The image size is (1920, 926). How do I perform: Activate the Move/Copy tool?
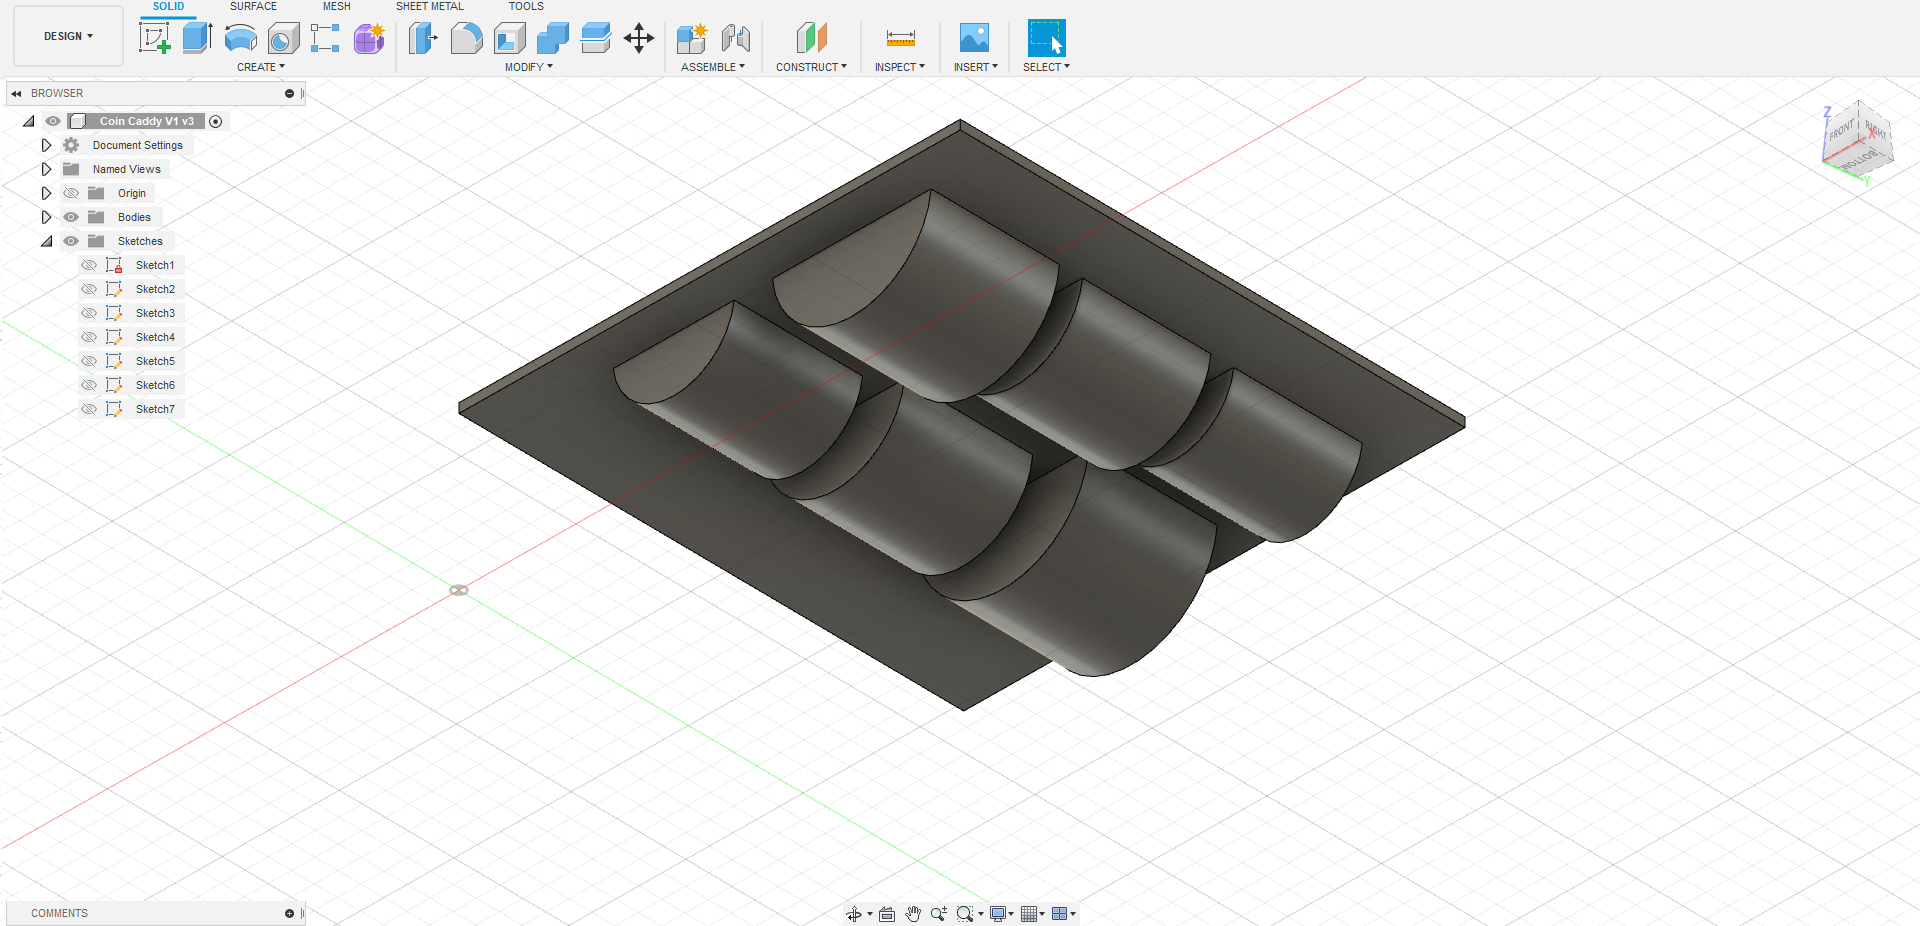(x=638, y=38)
